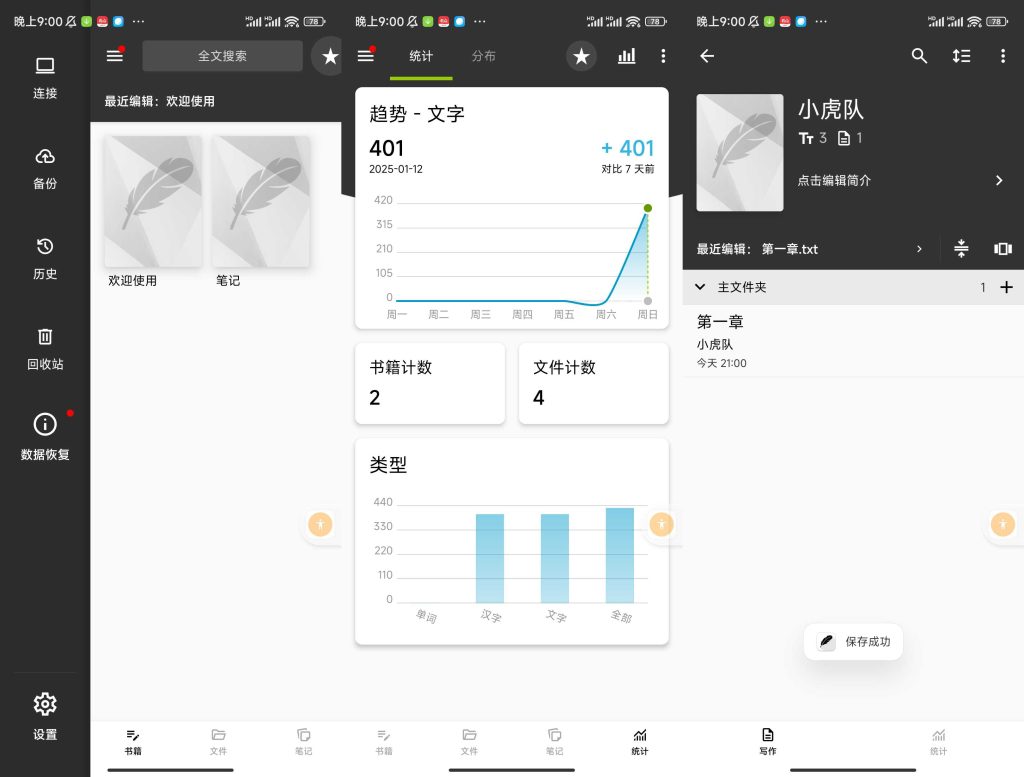1024x777 pixels.
Task: Tap the 汉字 bar in 类型 chart
Action: pyautogui.click(x=490, y=558)
